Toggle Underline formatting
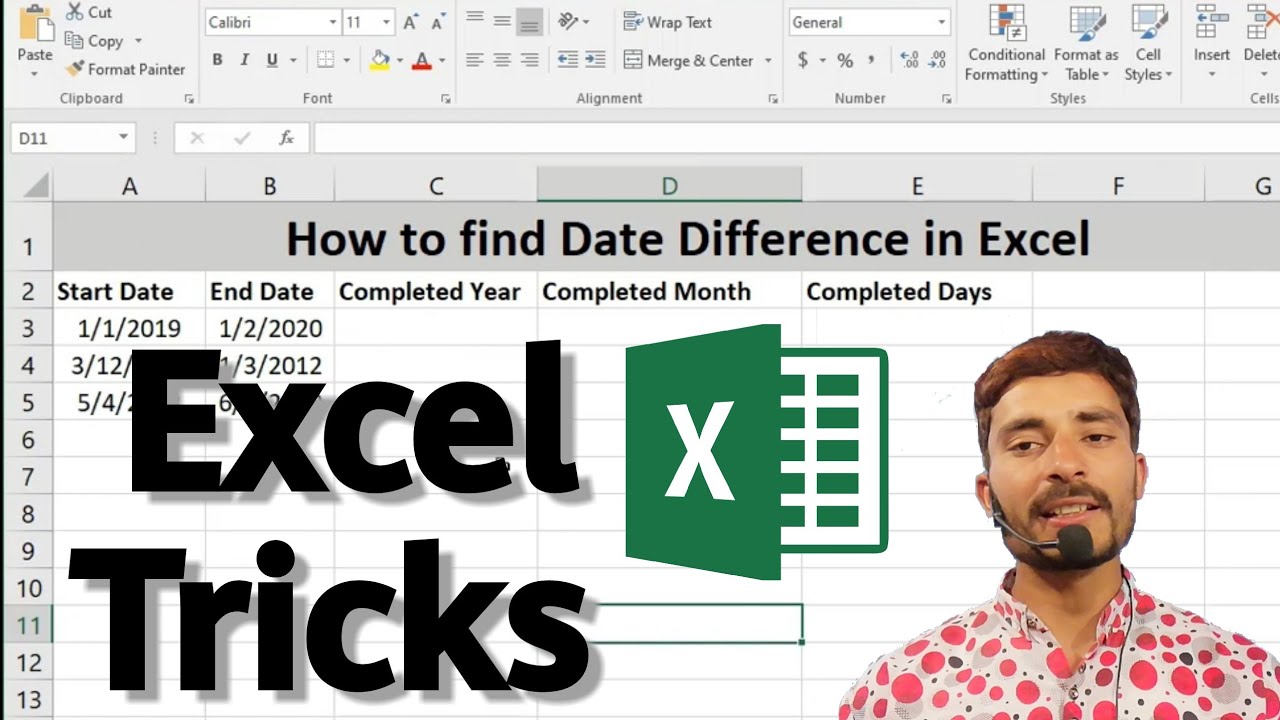 point(271,60)
